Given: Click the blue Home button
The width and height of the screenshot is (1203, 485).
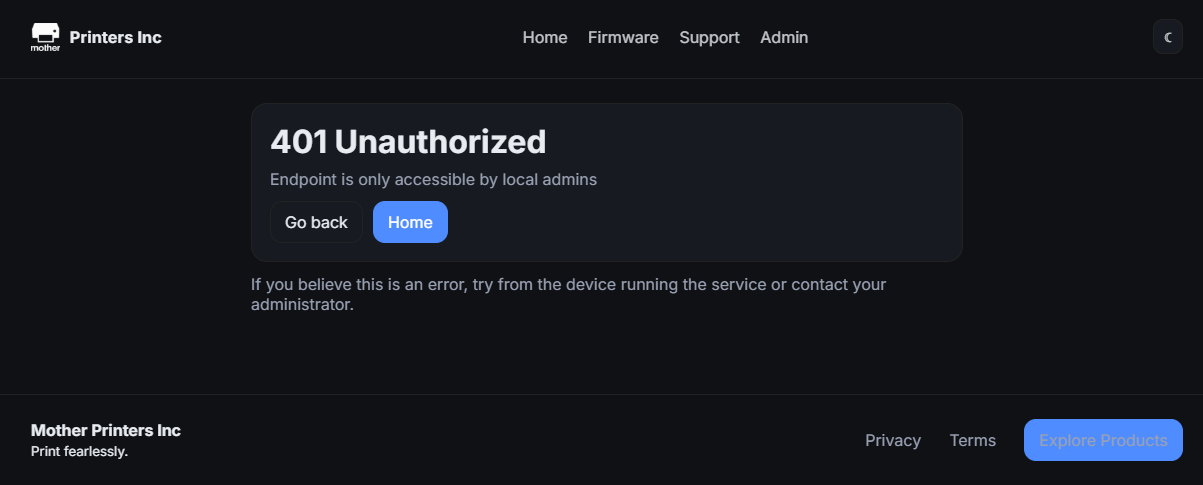Looking at the screenshot, I should pyautogui.click(x=410, y=222).
